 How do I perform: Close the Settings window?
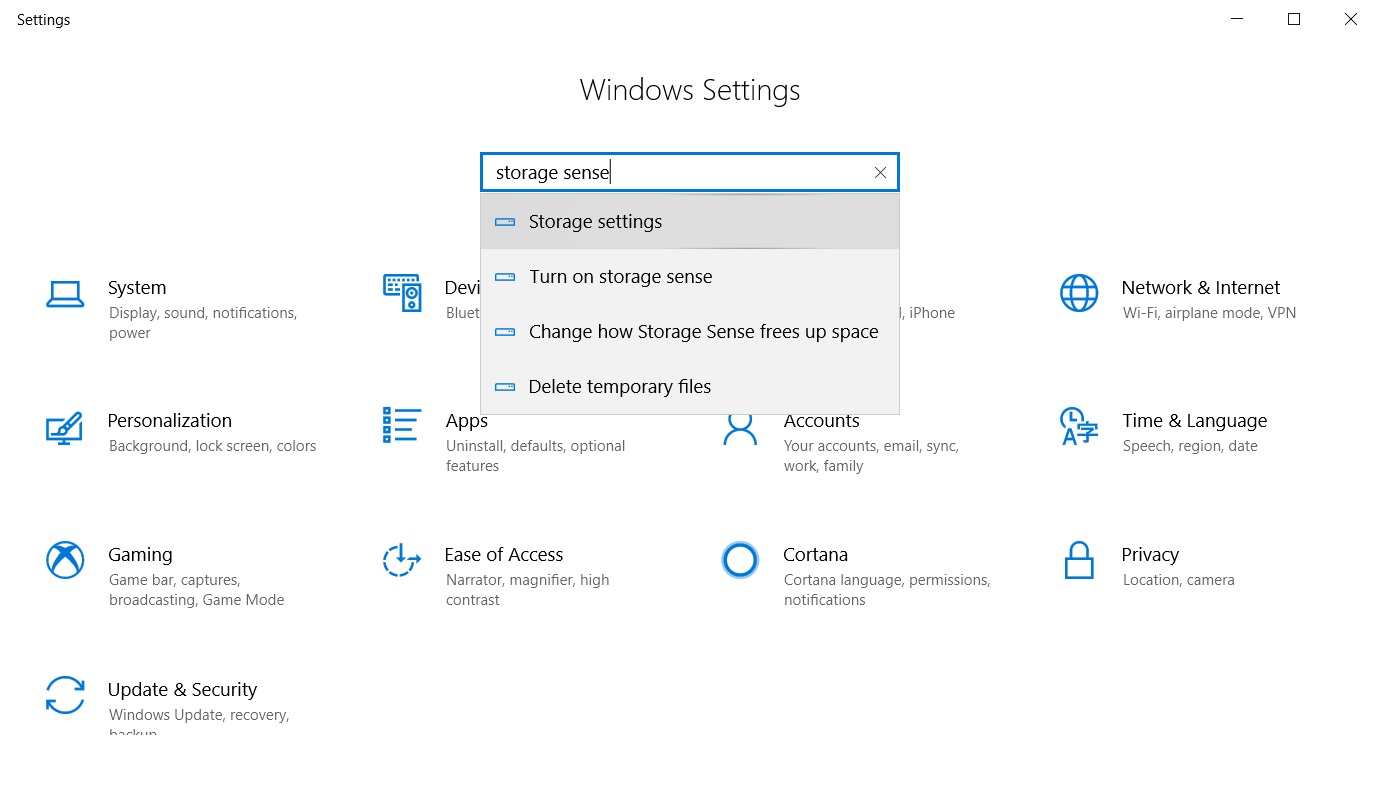[1350, 19]
